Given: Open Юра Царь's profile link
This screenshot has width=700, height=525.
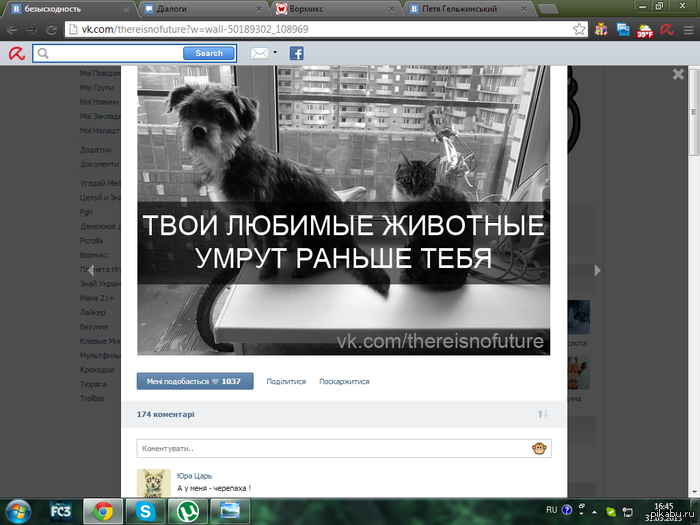Looking at the screenshot, I should pos(194,476).
